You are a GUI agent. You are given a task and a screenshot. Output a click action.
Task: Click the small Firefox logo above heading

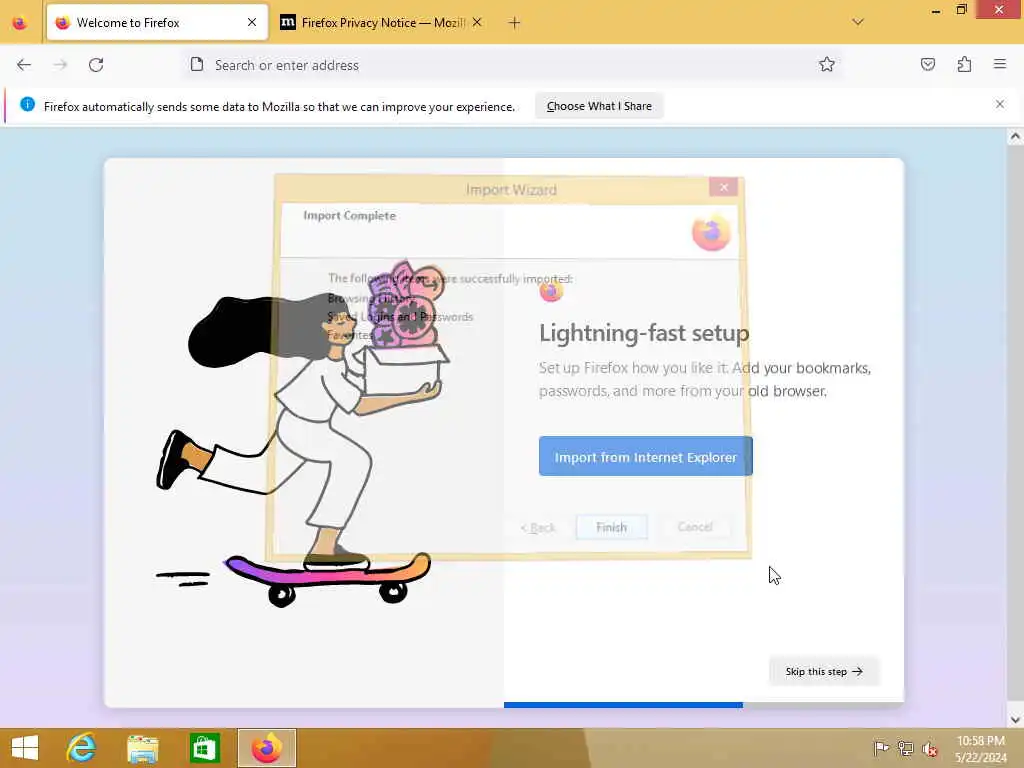click(551, 291)
